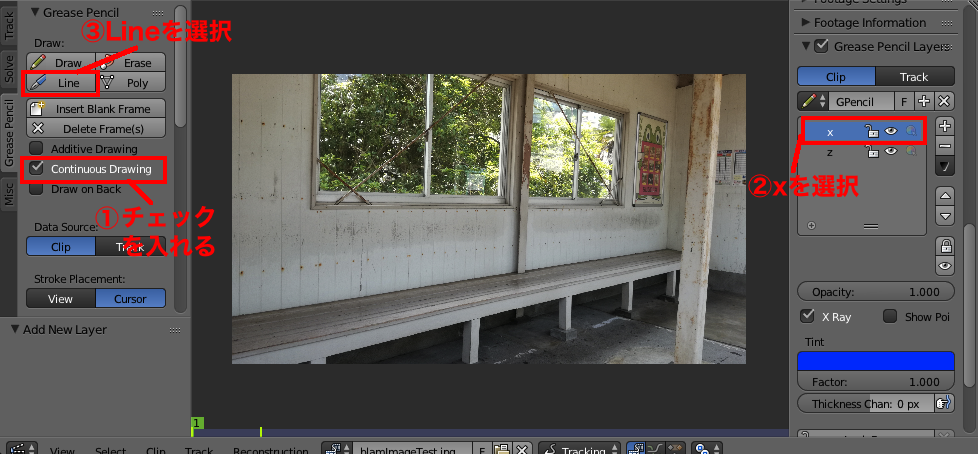The width and height of the screenshot is (978, 454).
Task: Click the Opacity slider
Action: coord(876,291)
